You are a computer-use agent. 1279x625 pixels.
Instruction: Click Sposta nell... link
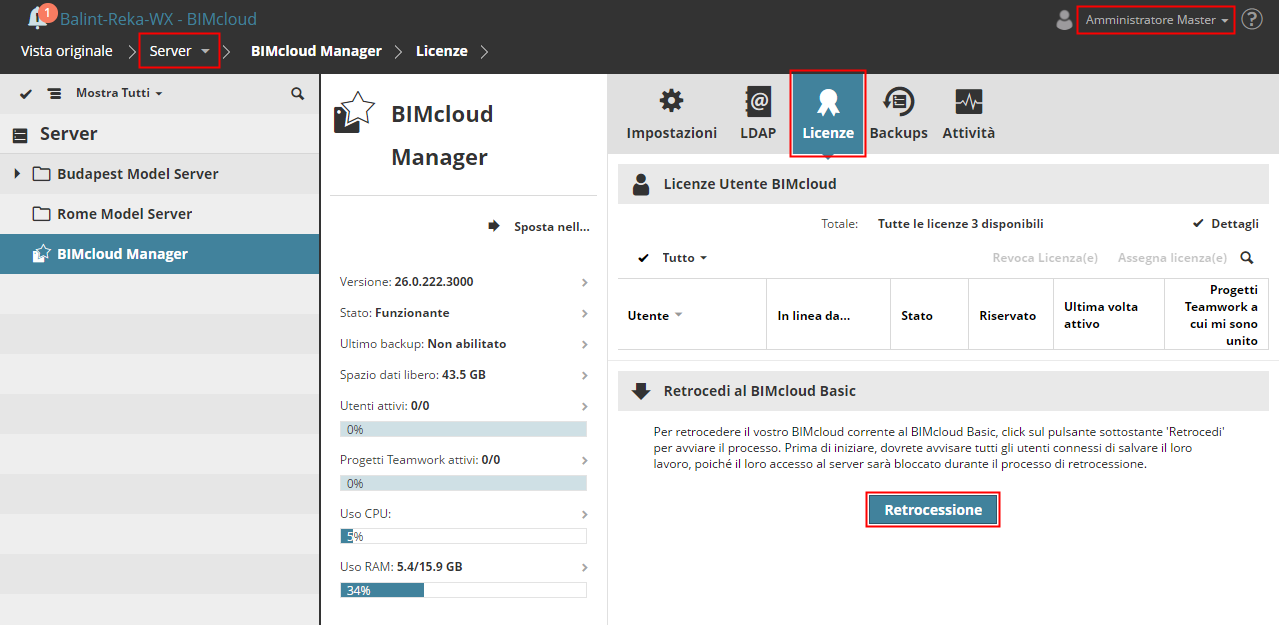tap(552, 227)
